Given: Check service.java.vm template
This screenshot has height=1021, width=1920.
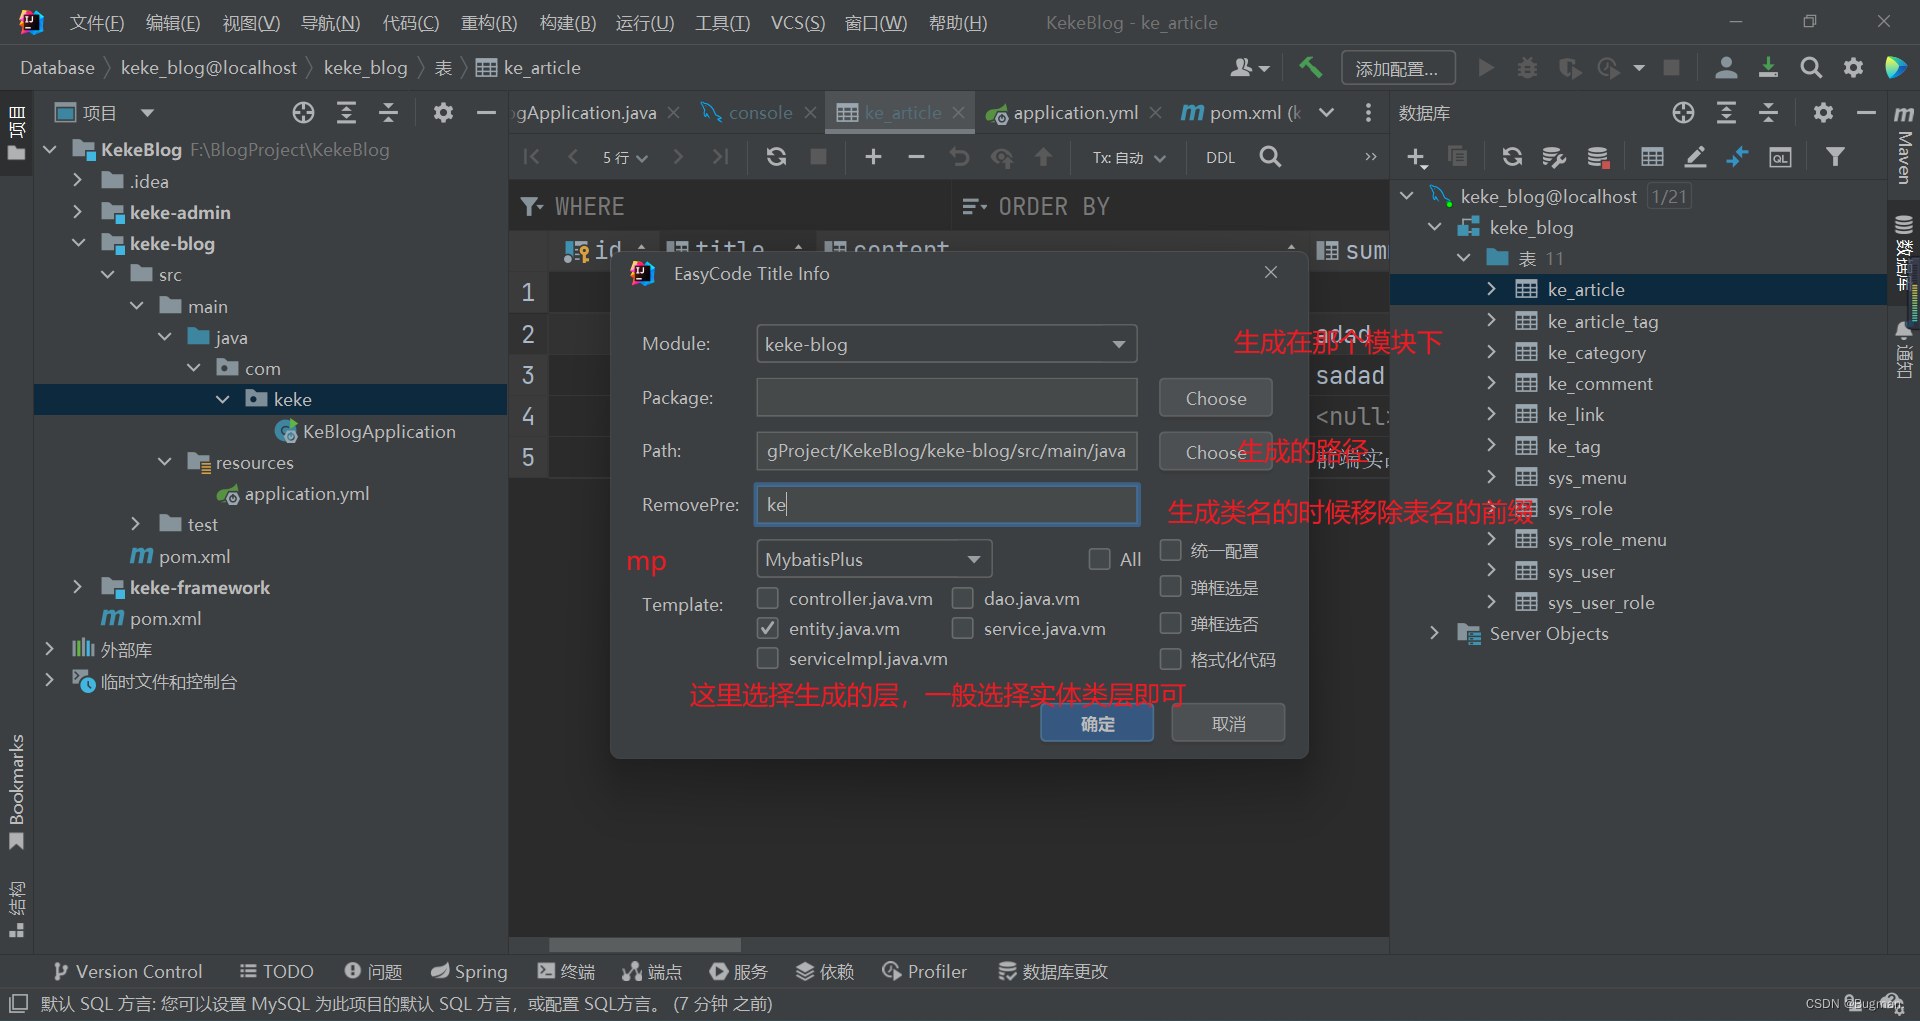Looking at the screenshot, I should [x=963, y=628].
